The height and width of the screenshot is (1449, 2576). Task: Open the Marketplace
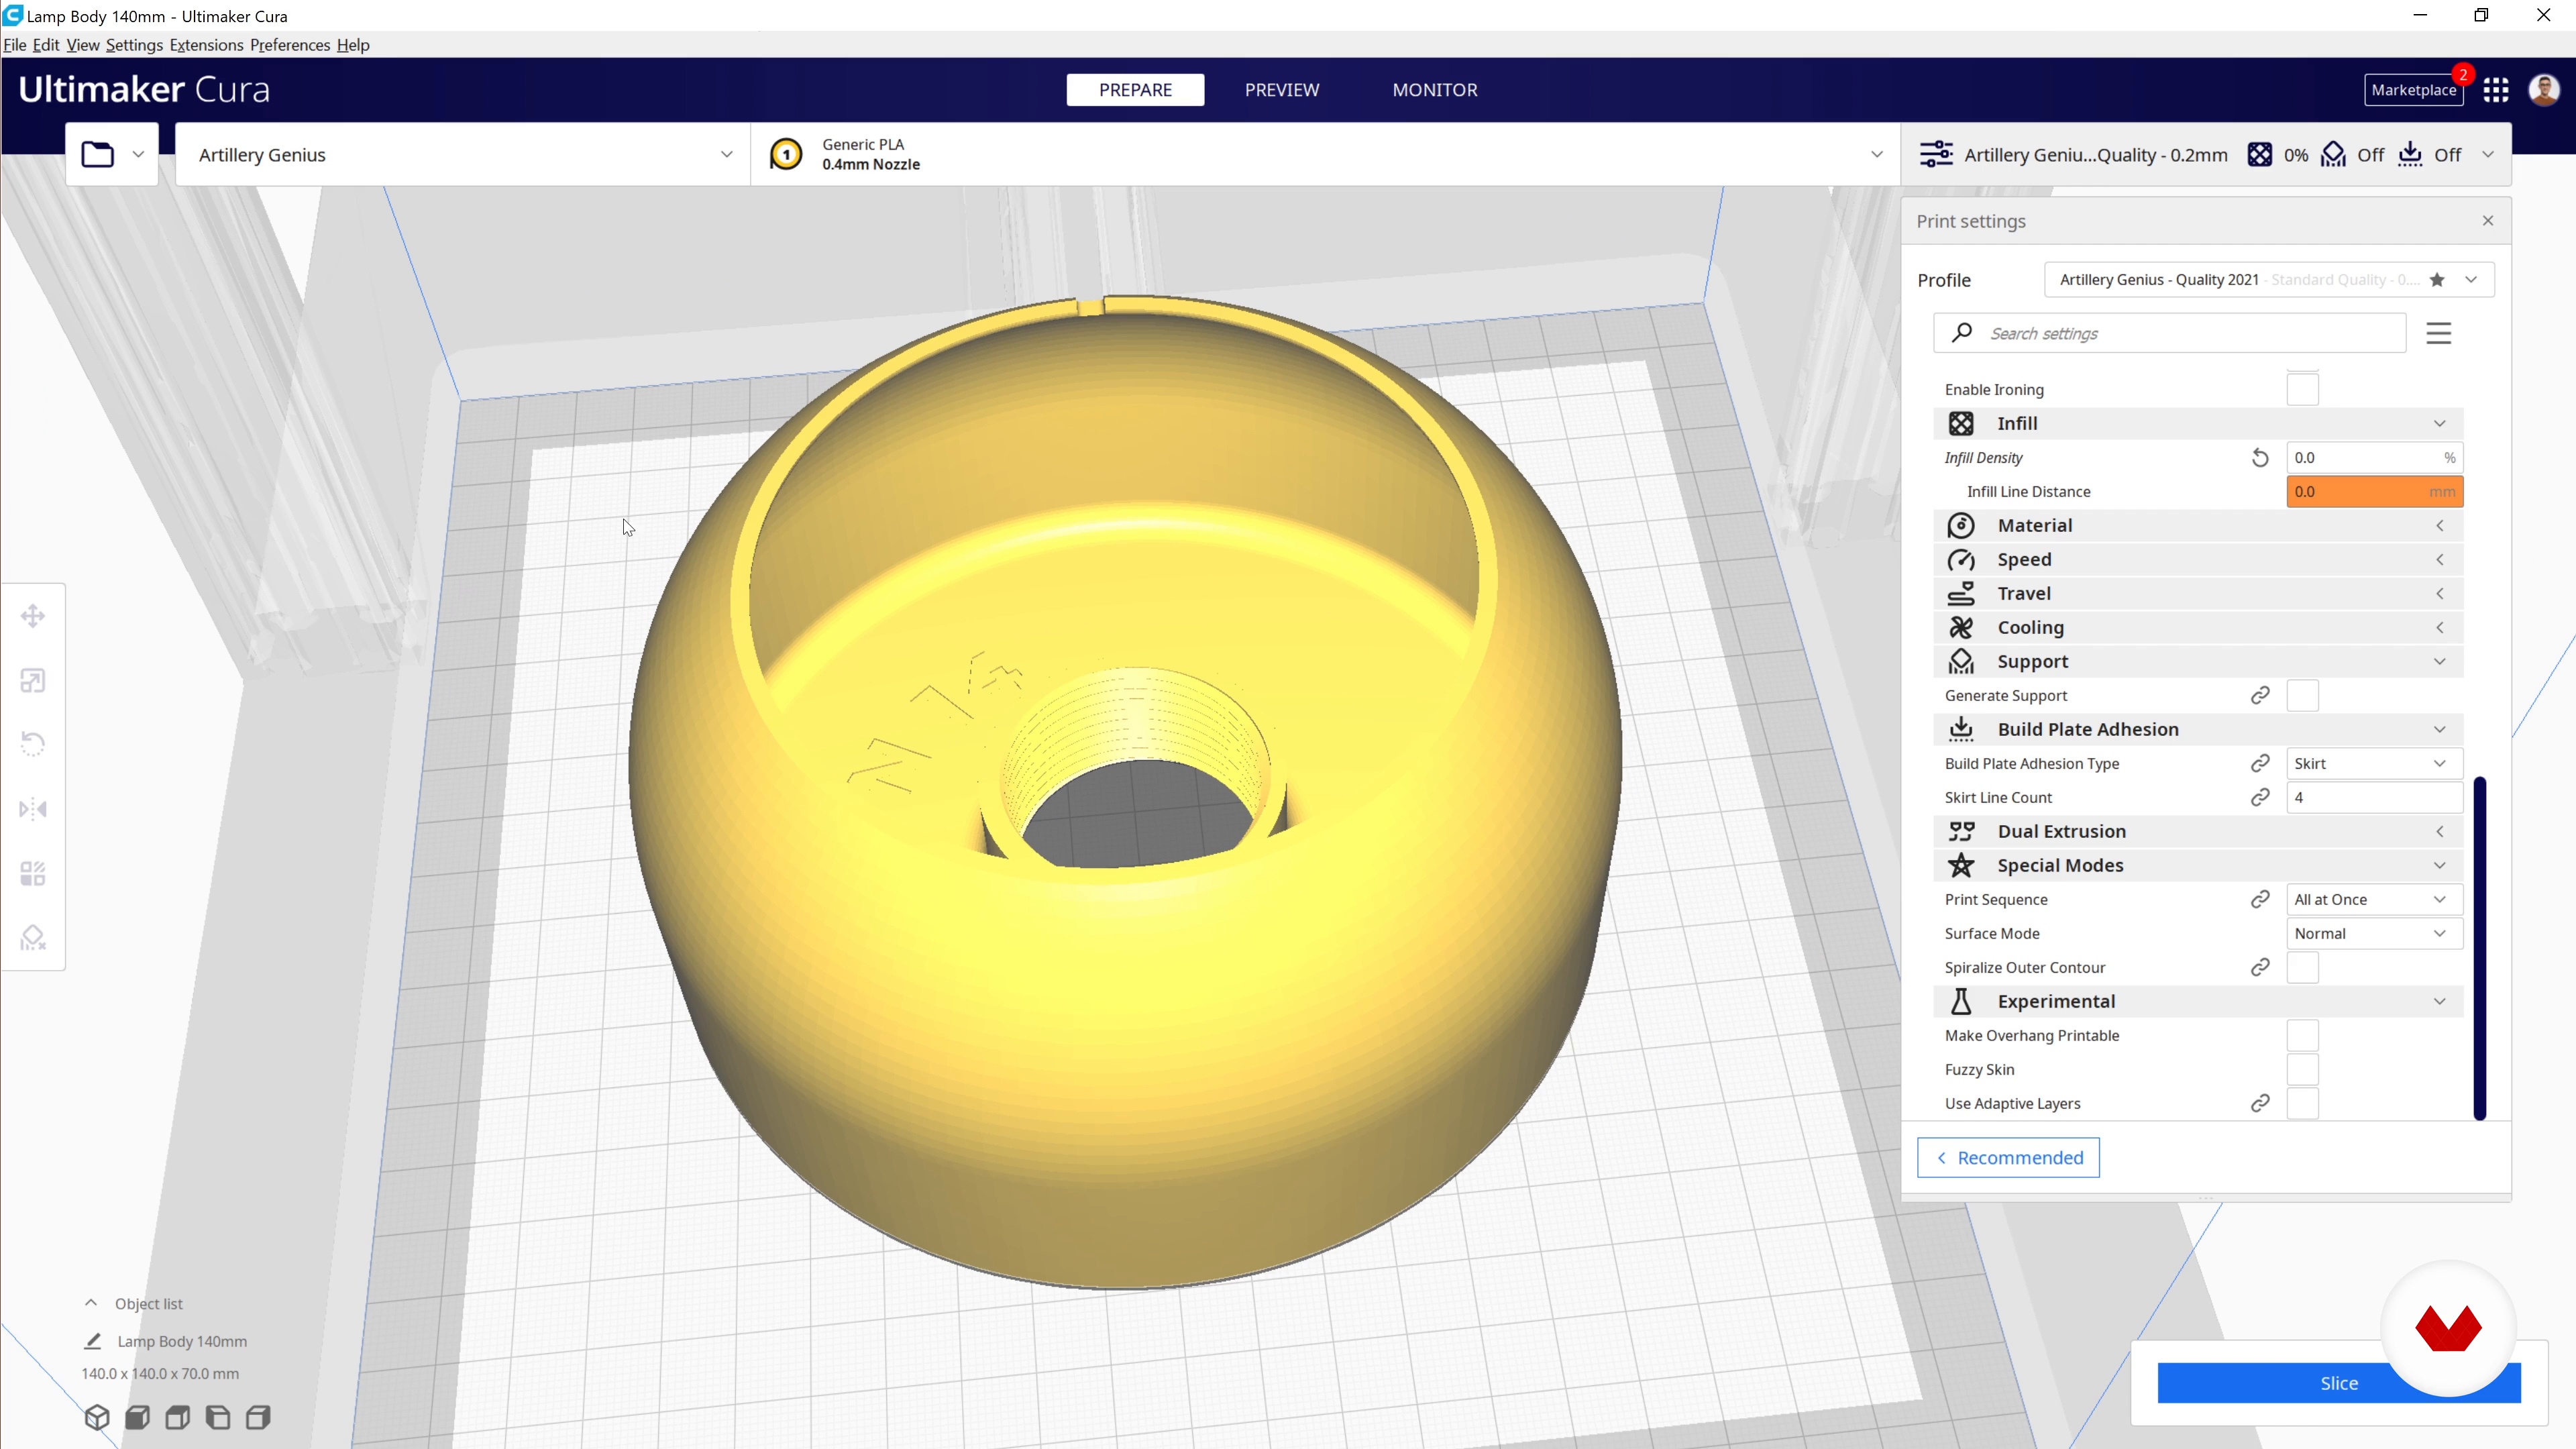click(x=2413, y=90)
